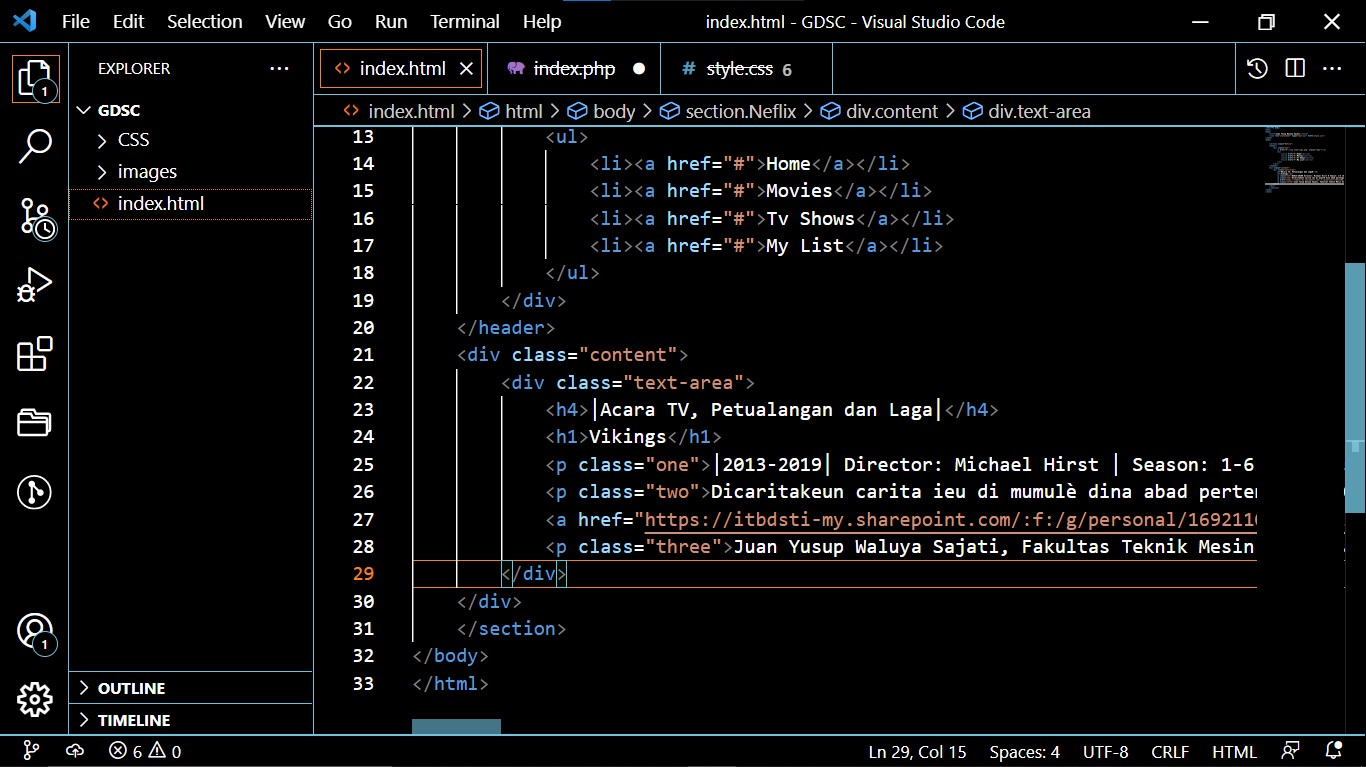Switch to the index.php tab
This screenshot has height=767, width=1366.
coord(574,69)
